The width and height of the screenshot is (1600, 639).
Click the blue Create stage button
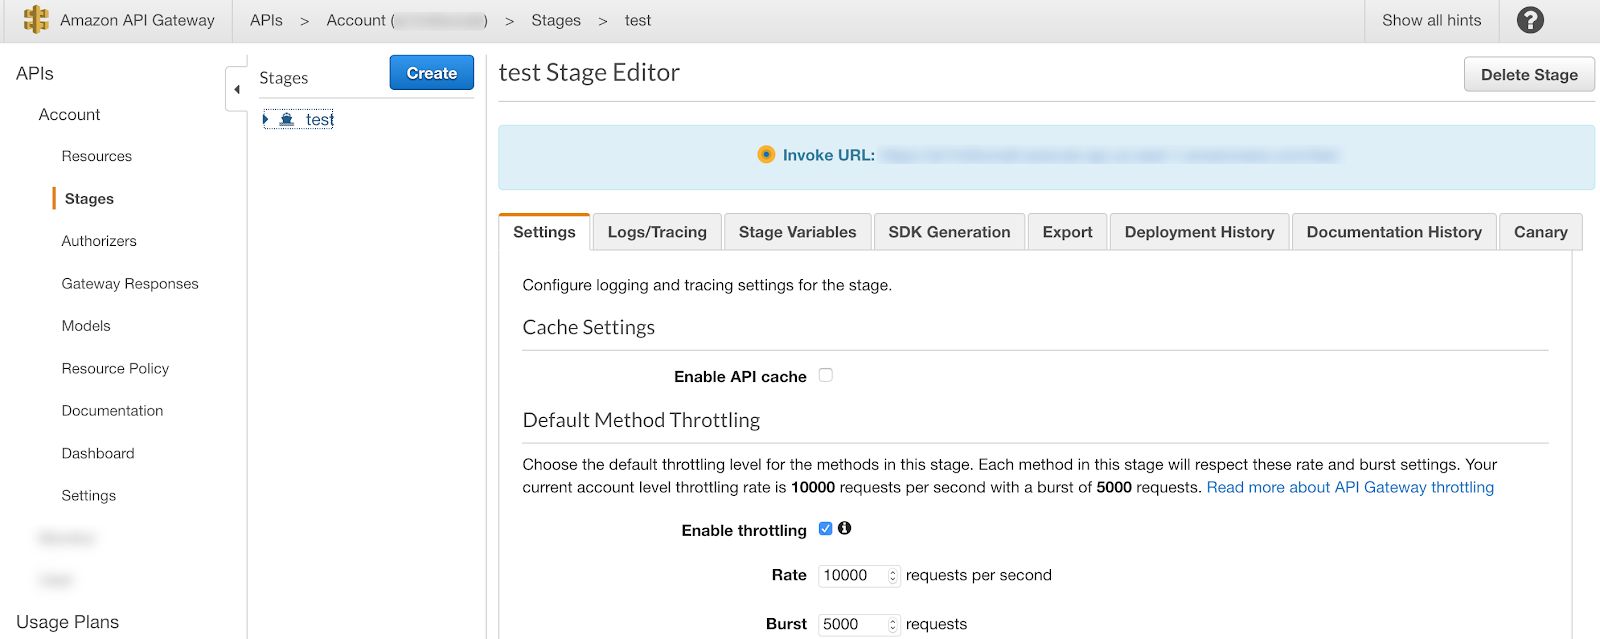click(x=431, y=73)
